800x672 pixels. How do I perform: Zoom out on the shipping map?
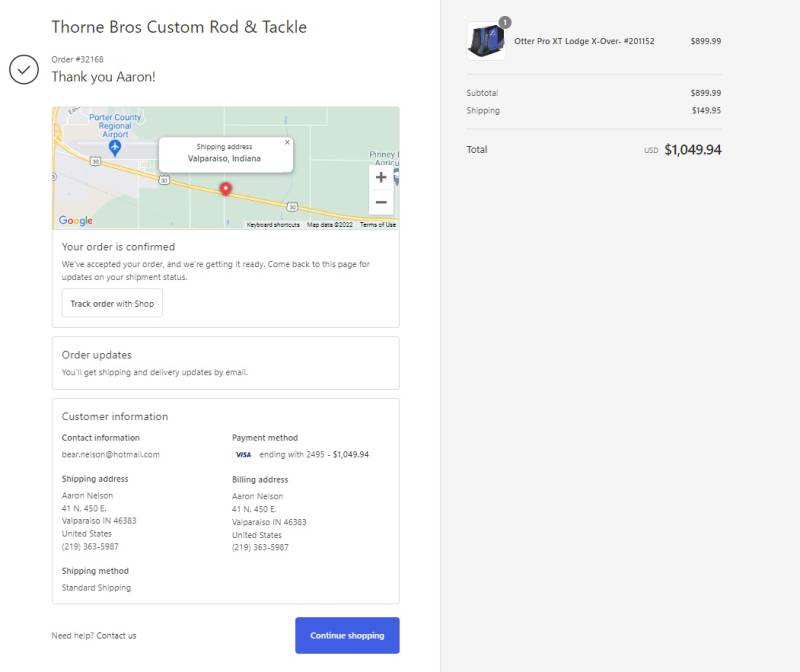tap(381, 202)
